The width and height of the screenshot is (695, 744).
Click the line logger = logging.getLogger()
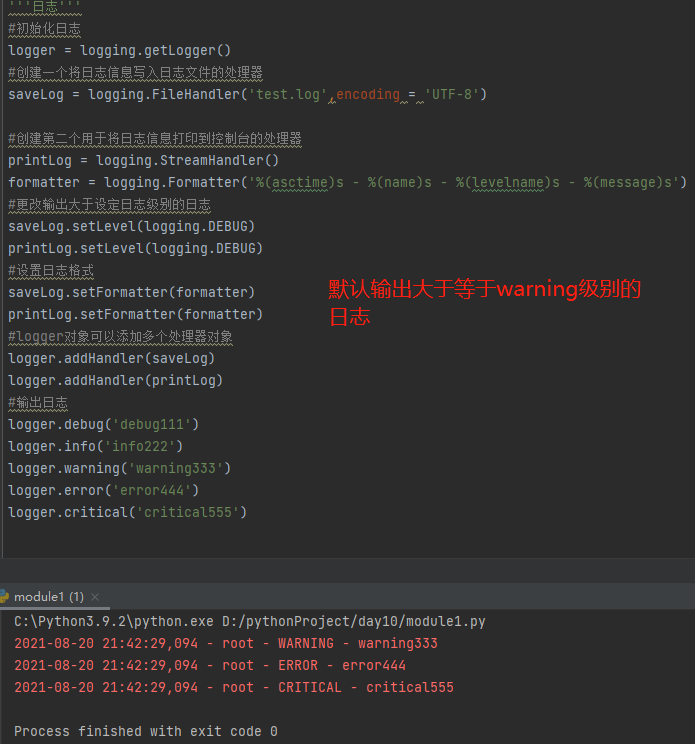[x=120, y=50]
